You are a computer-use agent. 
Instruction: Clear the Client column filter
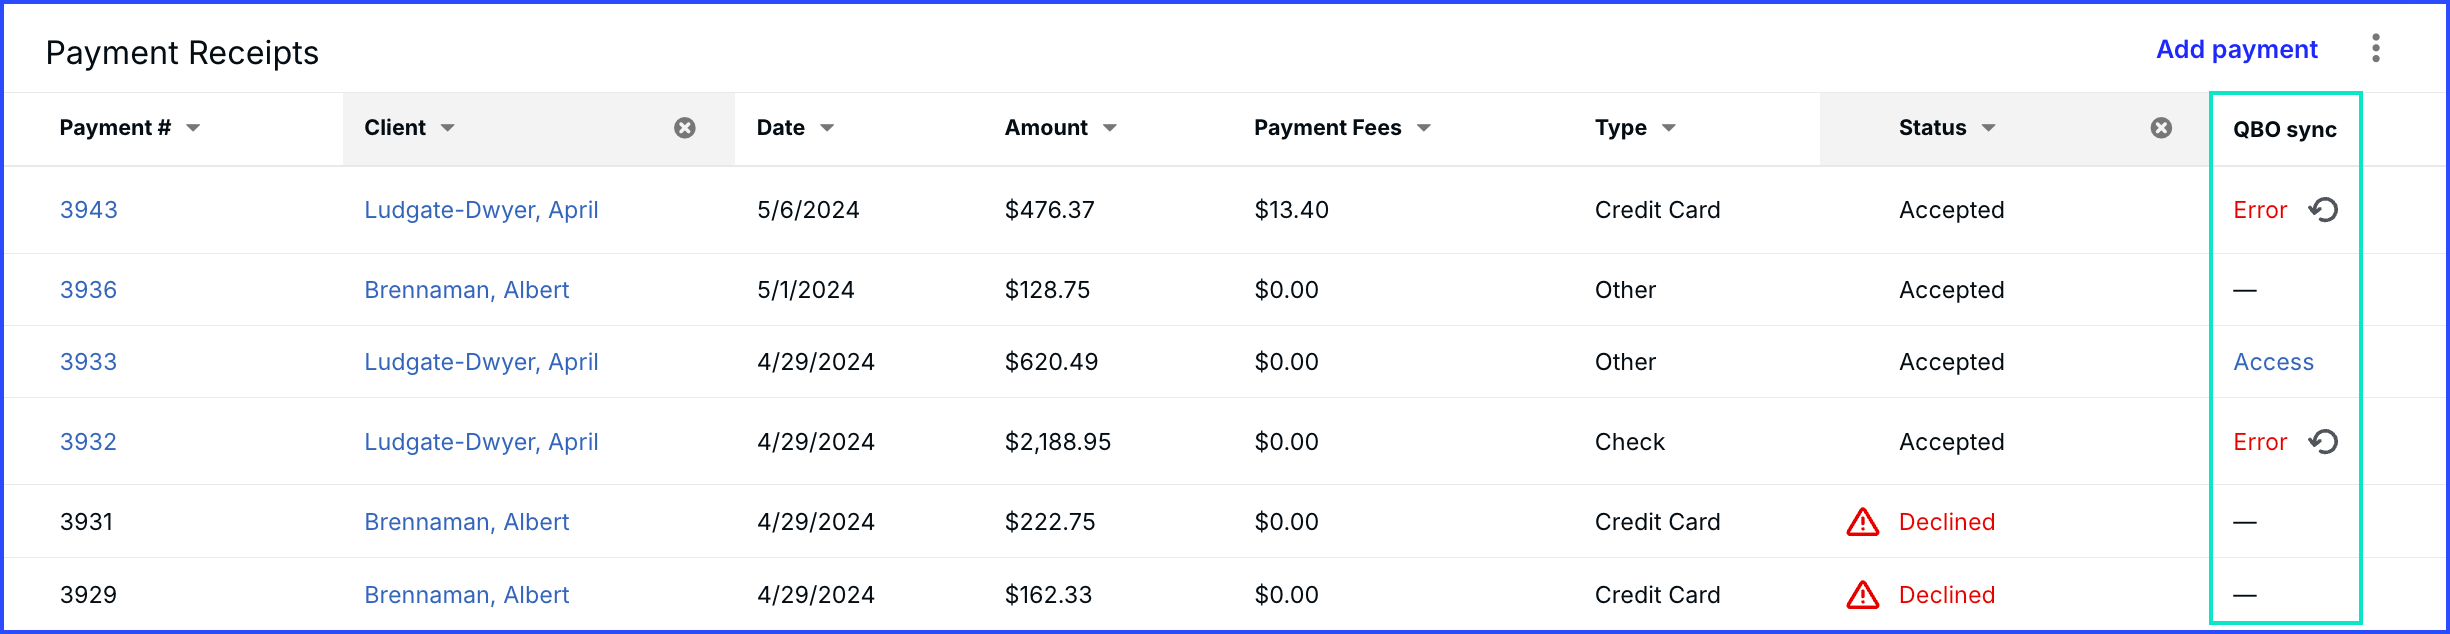(685, 128)
